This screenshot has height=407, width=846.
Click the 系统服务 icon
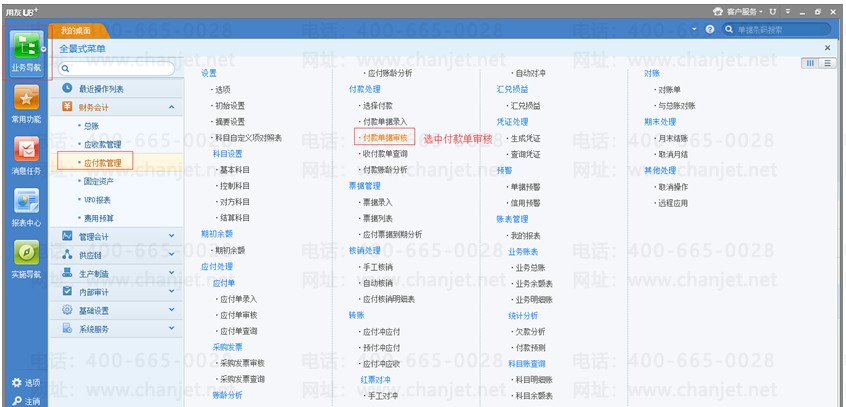coord(67,328)
